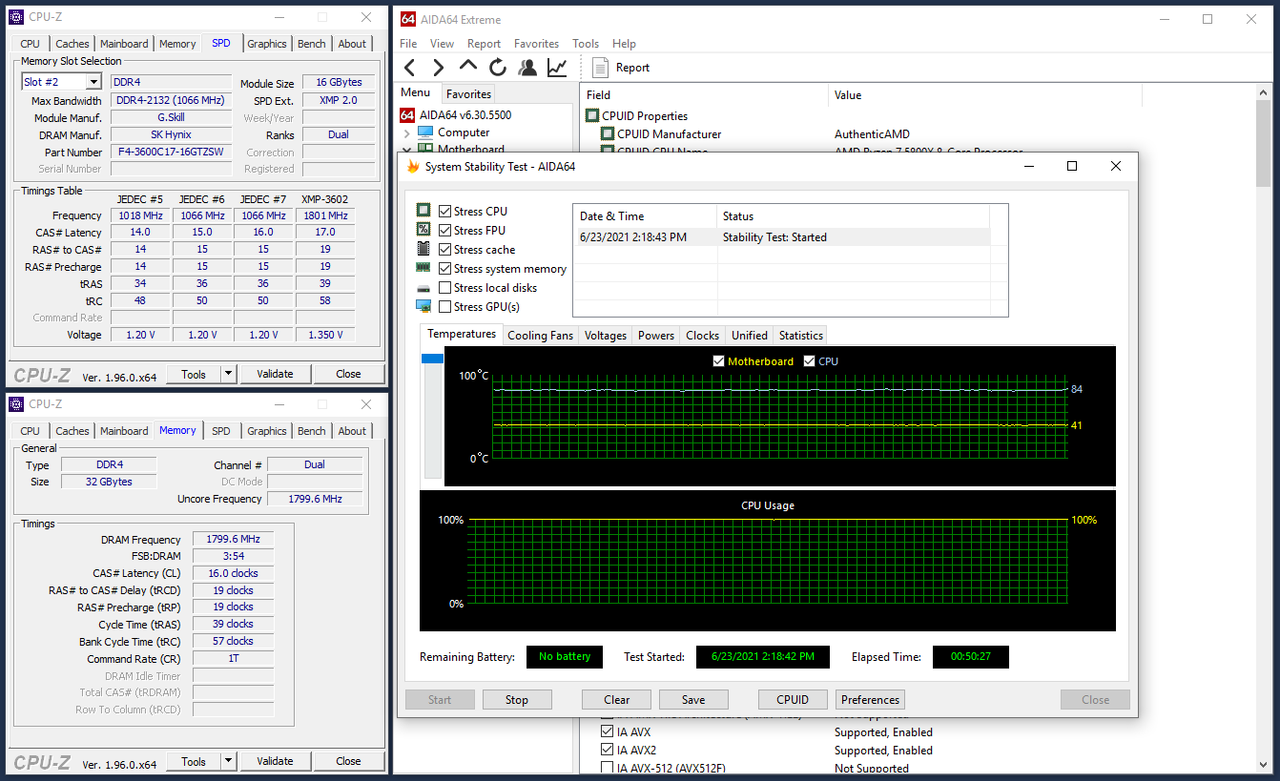Open Preferences in stability test
The image size is (1280, 781).
[870, 700]
